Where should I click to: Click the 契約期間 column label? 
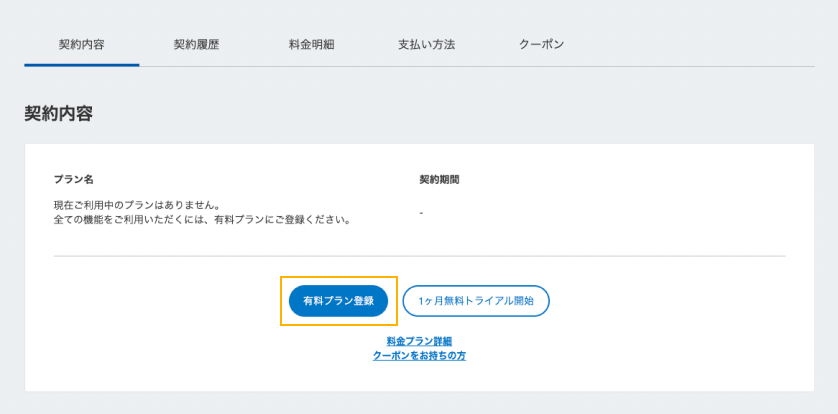(x=439, y=180)
